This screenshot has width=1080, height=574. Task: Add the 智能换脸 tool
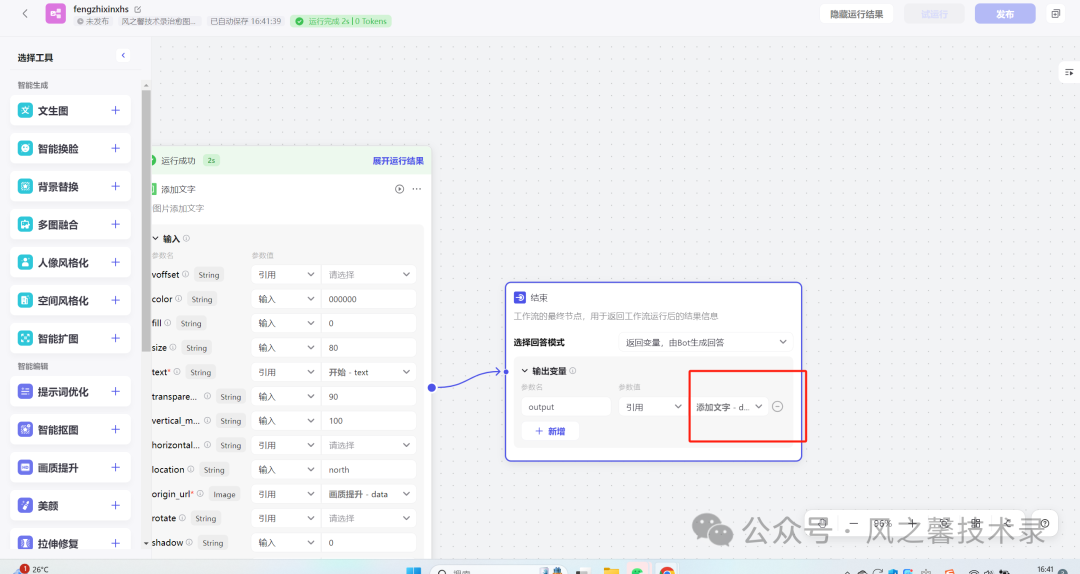116,148
